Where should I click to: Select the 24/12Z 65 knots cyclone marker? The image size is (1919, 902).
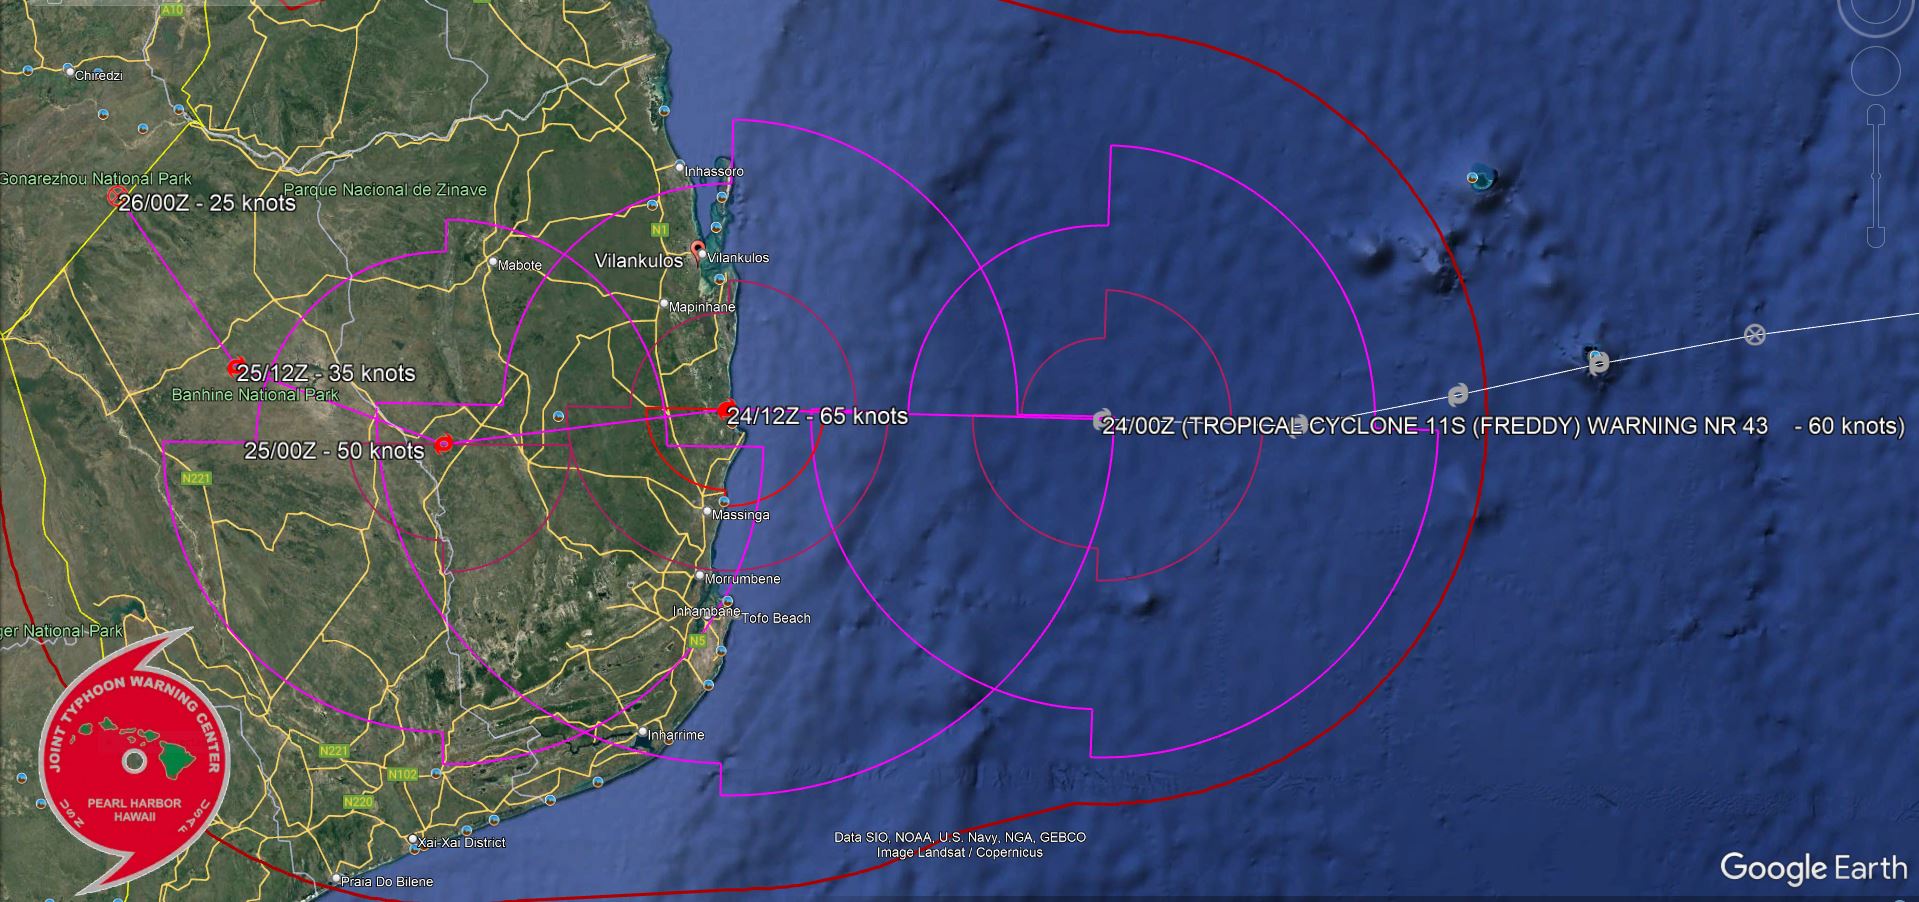(x=728, y=410)
